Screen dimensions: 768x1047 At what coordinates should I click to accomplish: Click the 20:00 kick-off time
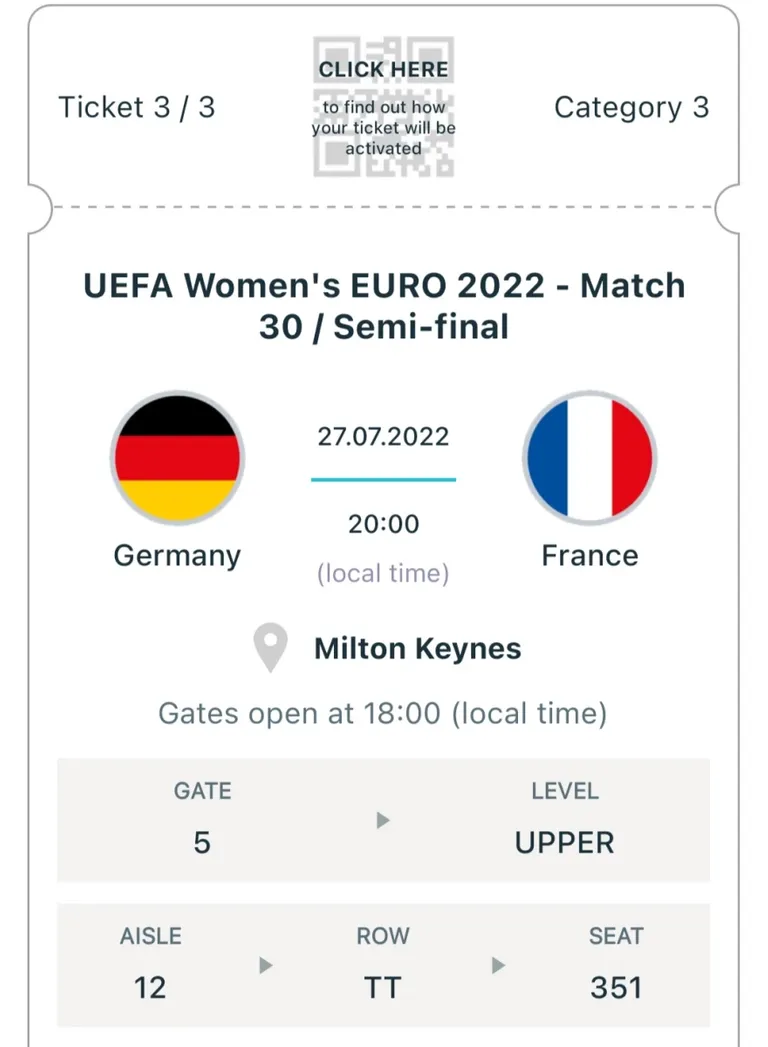click(x=383, y=524)
